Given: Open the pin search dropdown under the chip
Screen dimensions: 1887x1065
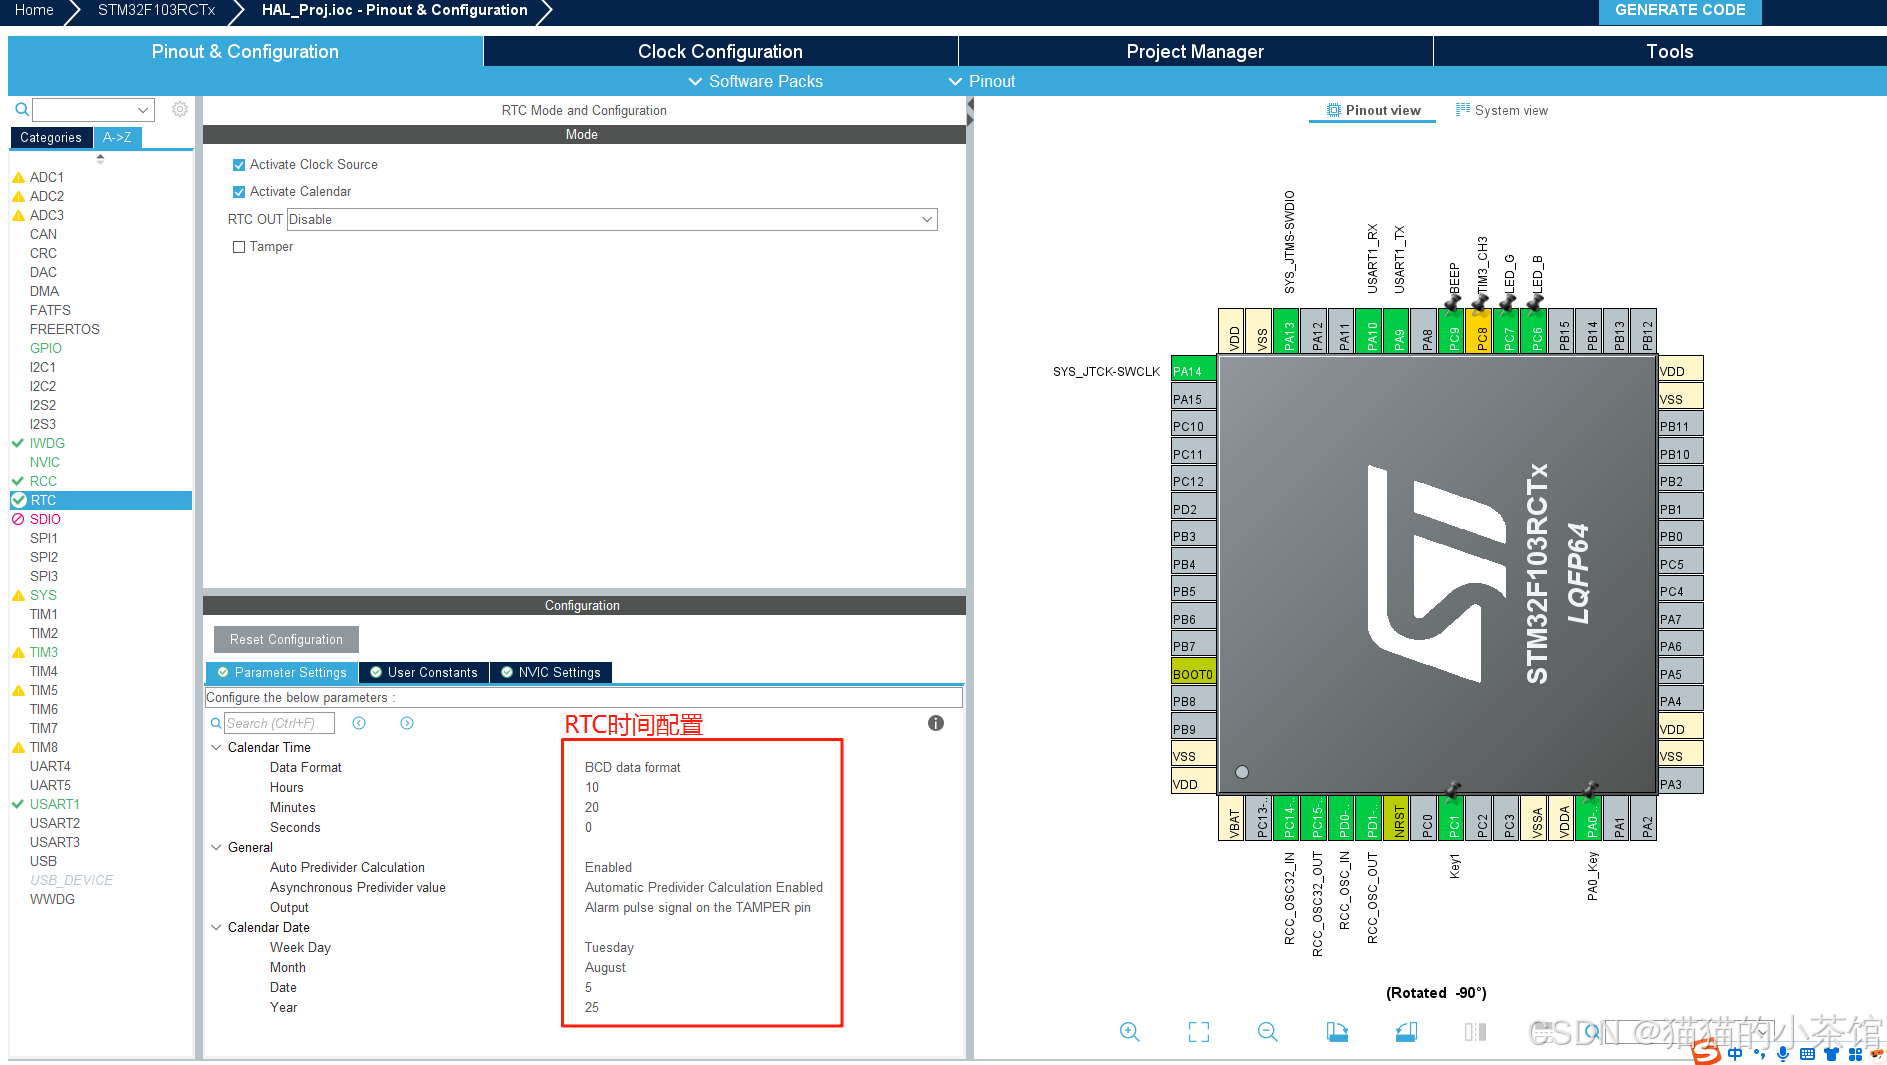Looking at the screenshot, I should (1690, 1032).
